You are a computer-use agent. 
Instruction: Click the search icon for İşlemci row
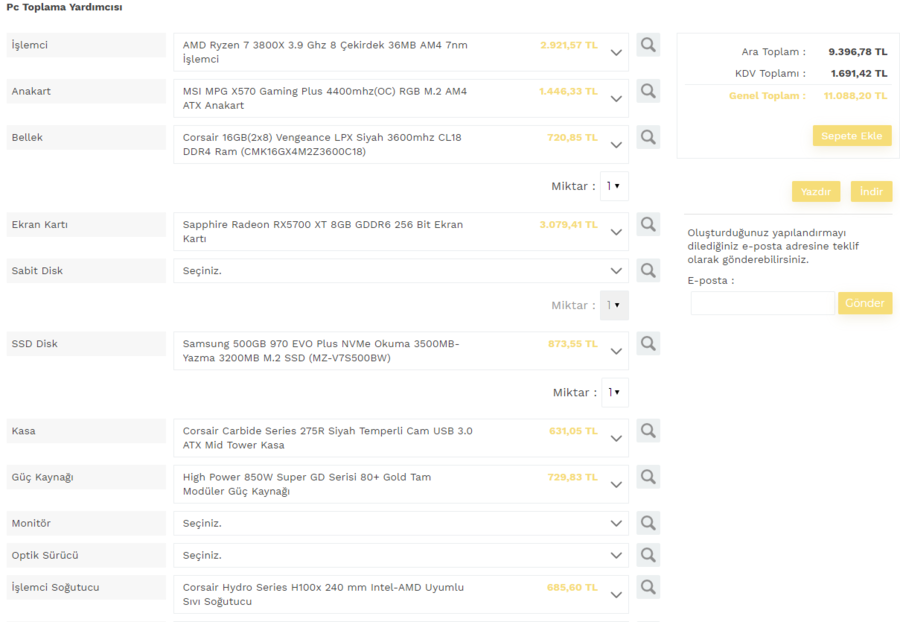[648, 45]
